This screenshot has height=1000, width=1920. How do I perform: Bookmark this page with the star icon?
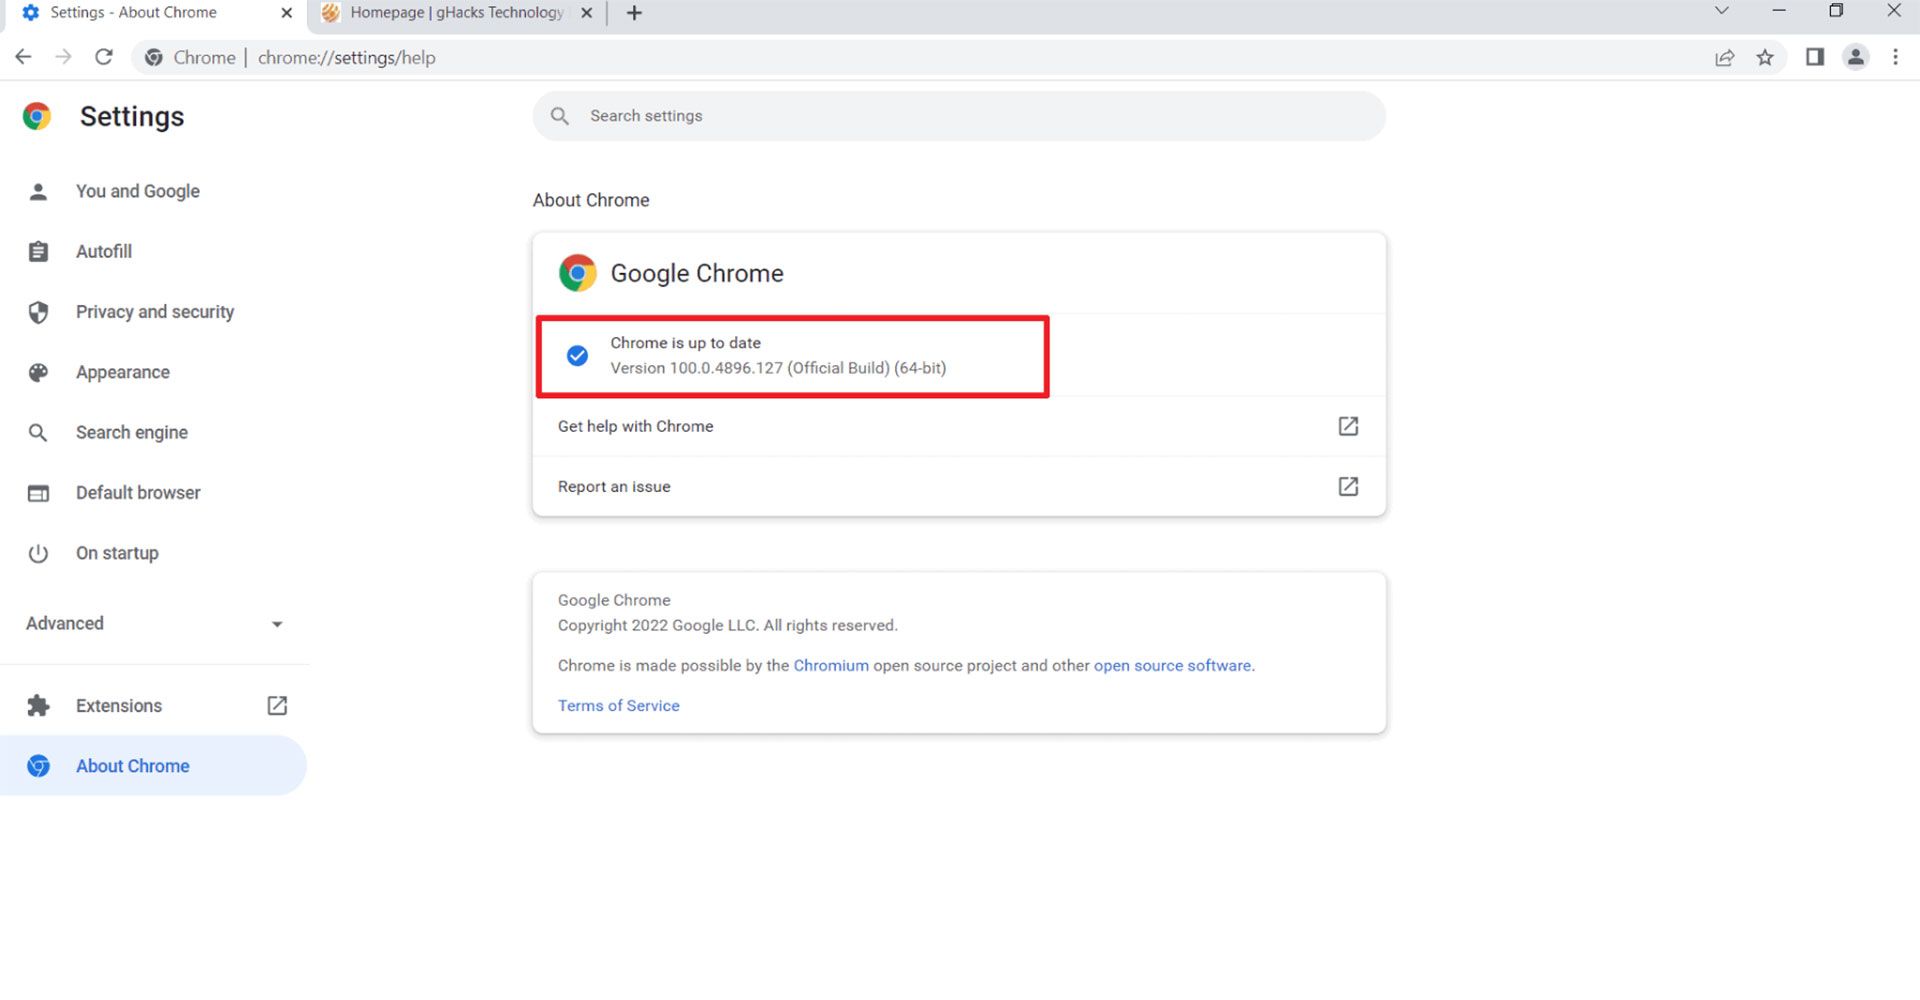[x=1765, y=57]
